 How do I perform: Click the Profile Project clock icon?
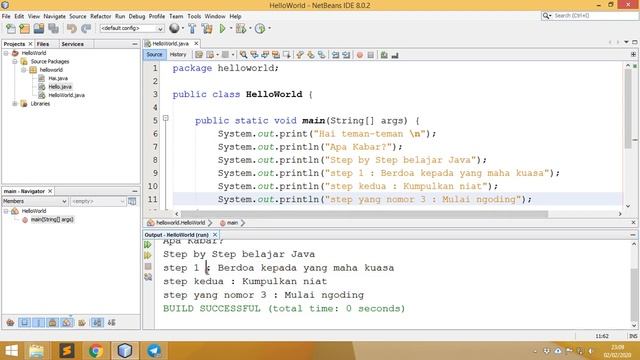tap(260, 29)
